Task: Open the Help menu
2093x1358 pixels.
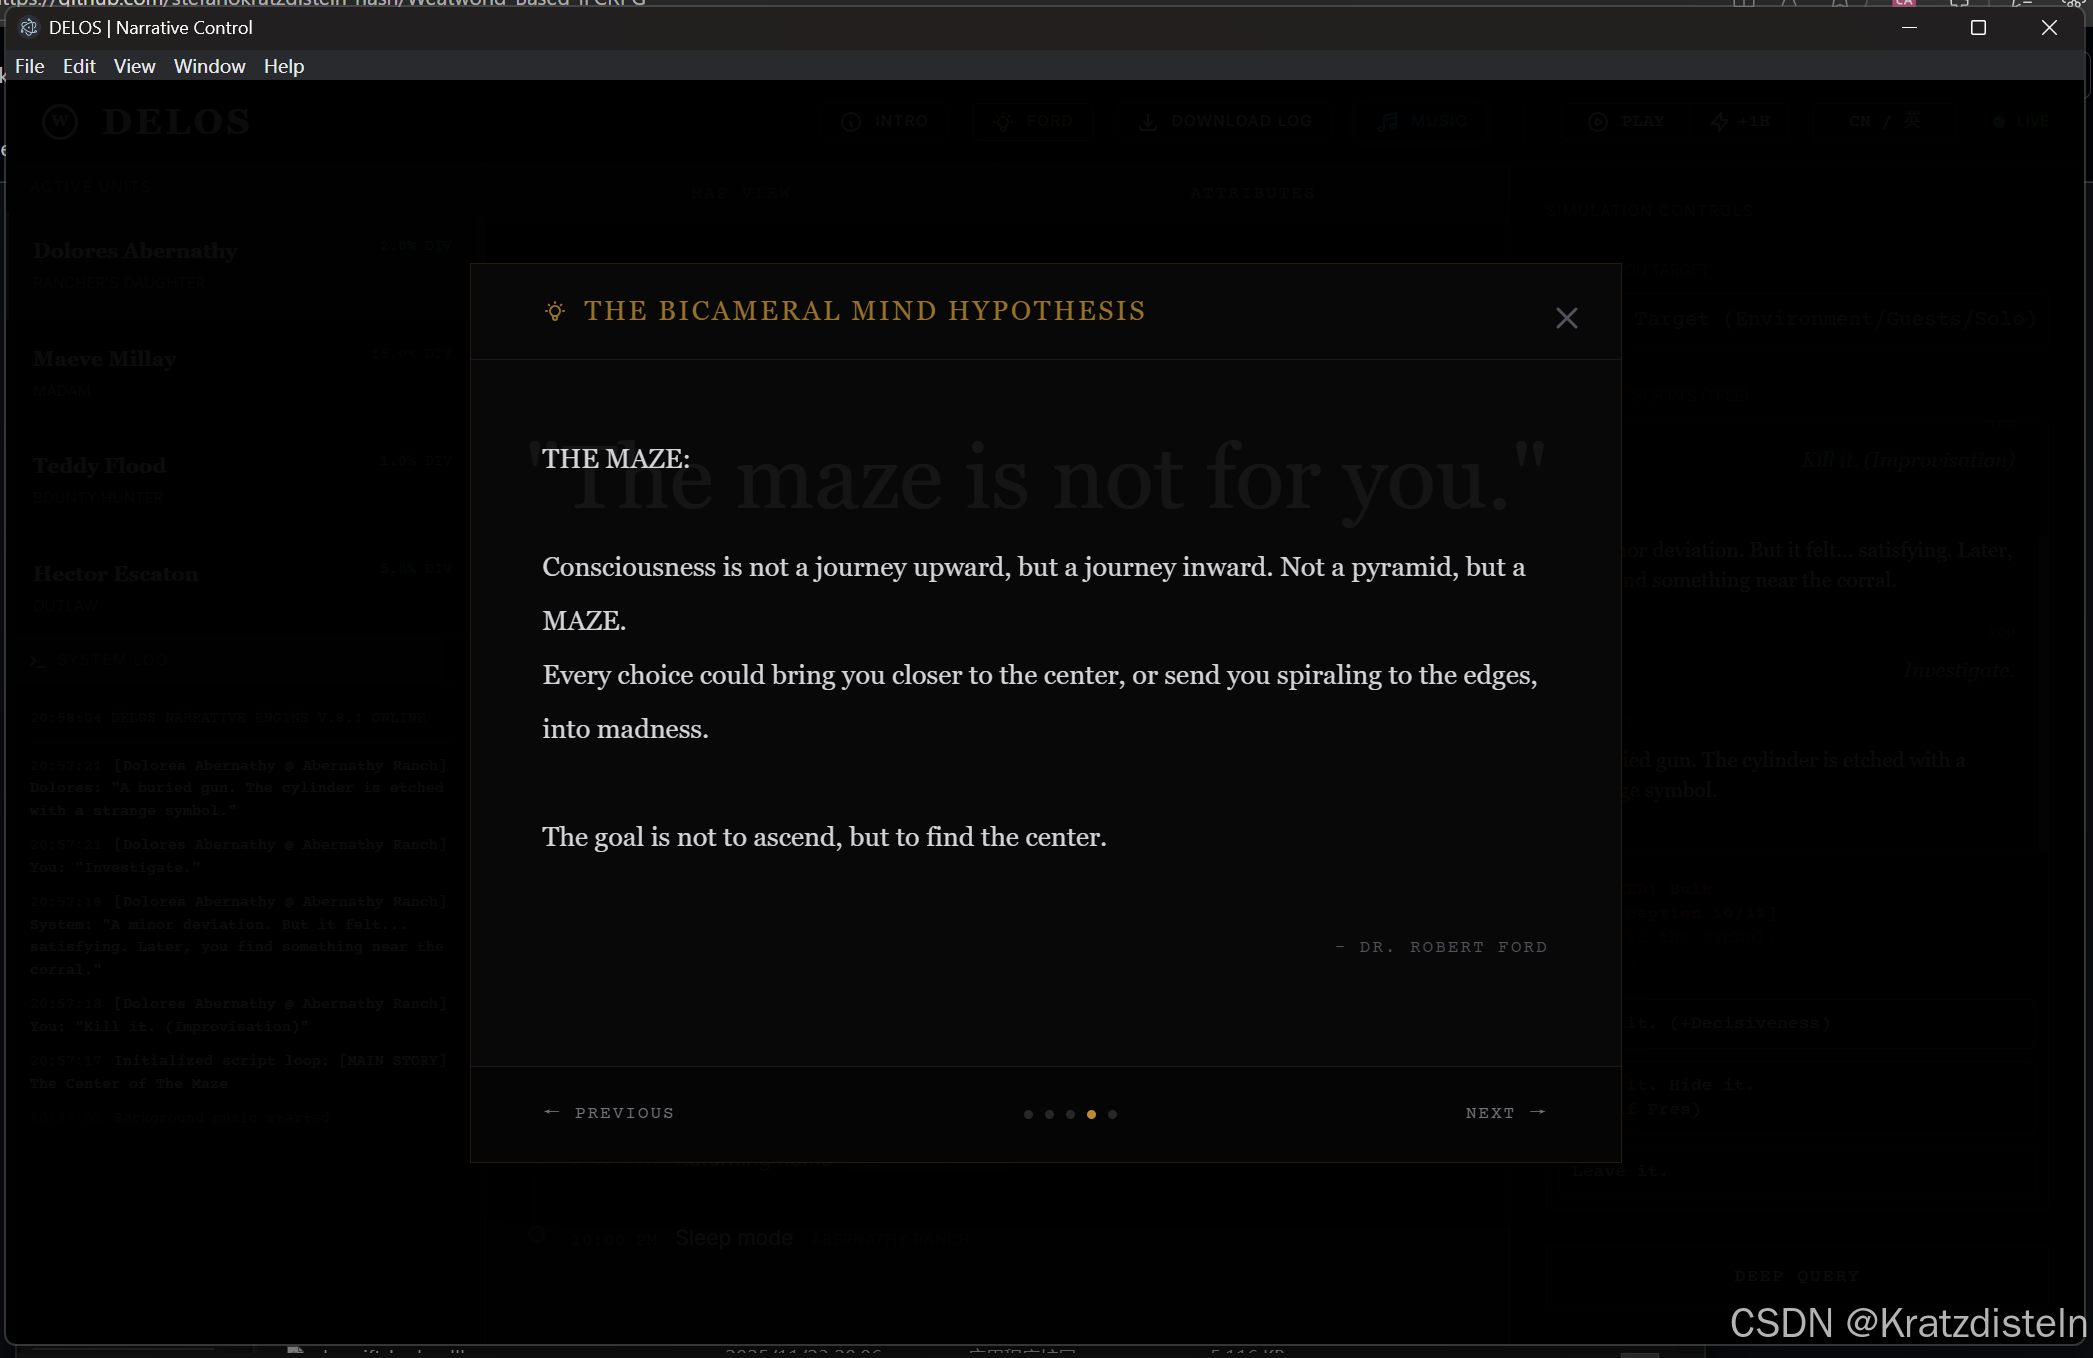Action: [x=284, y=66]
